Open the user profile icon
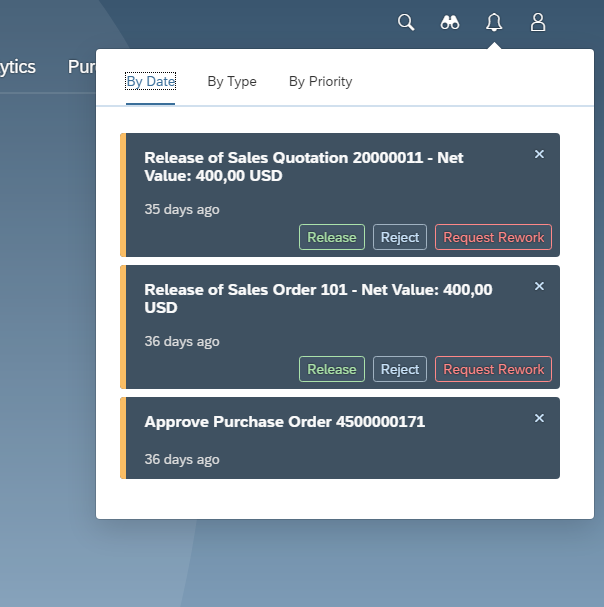 pyautogui.click(x=538, y=22)
